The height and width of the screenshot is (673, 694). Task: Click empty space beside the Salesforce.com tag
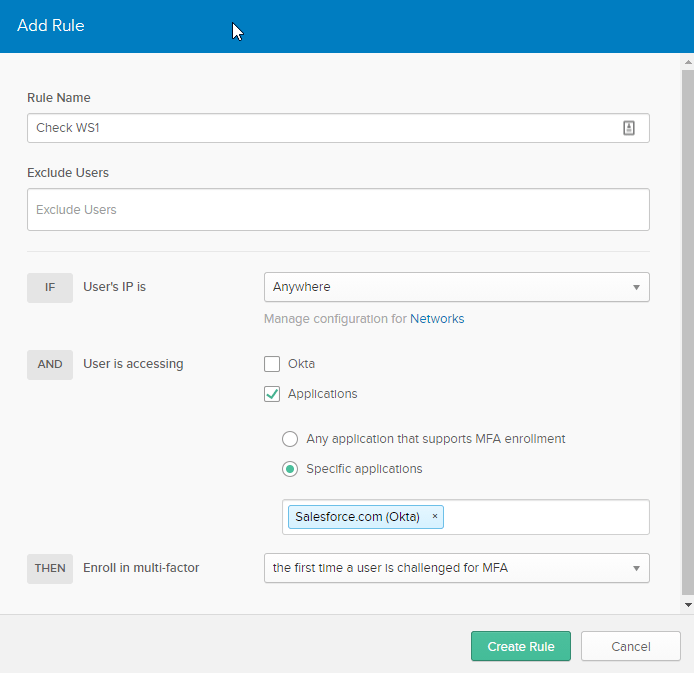pos(545,517)
